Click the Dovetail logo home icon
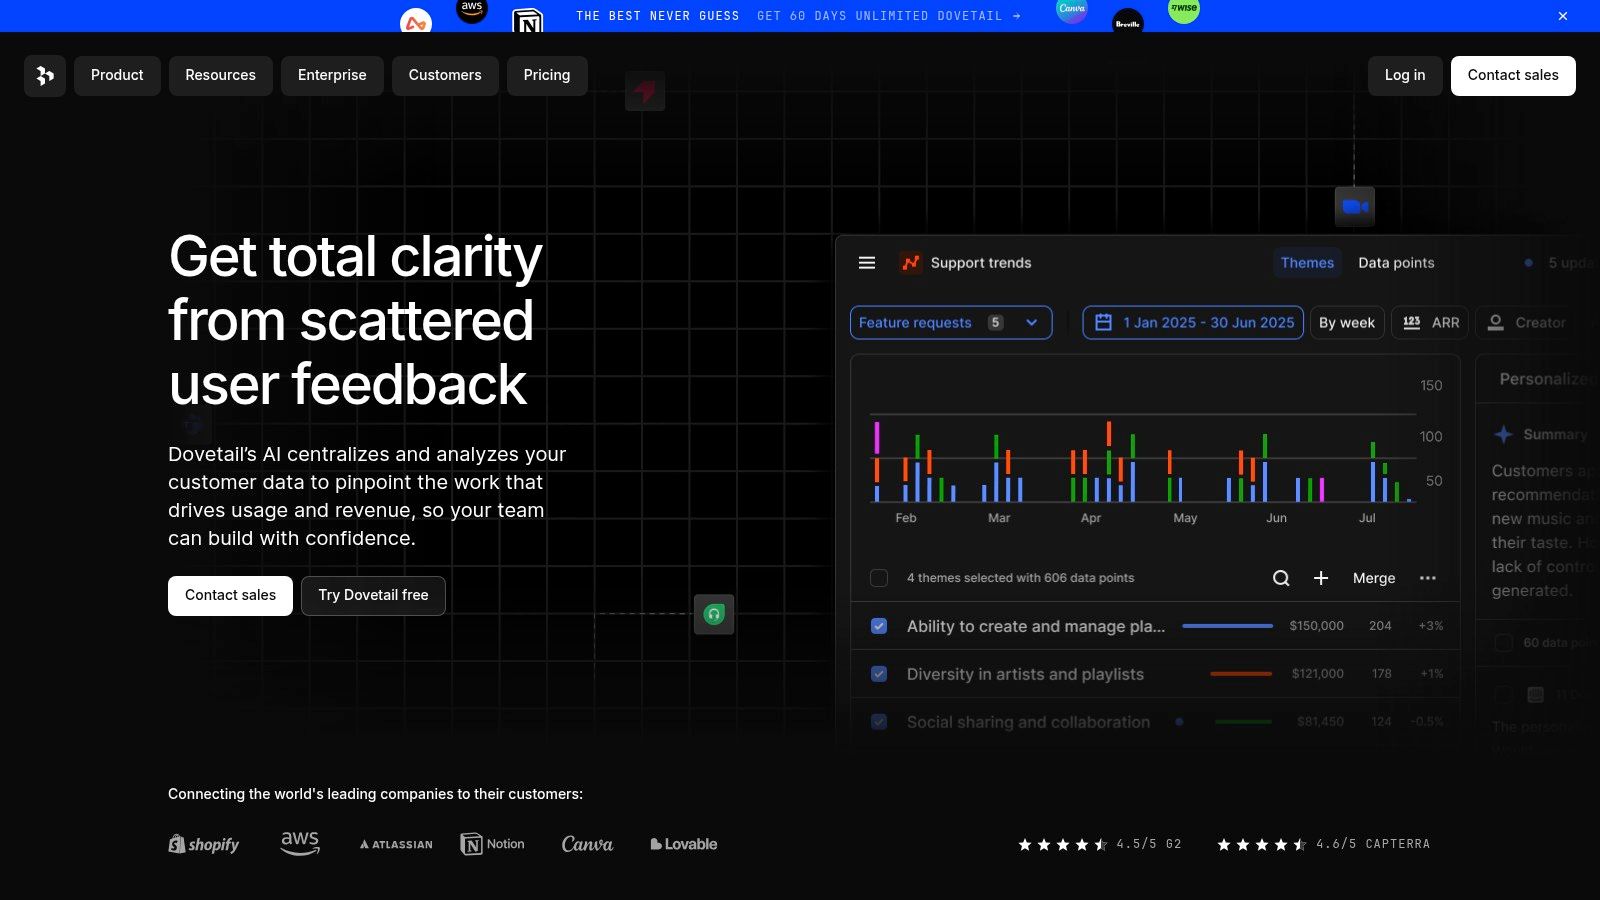Viewport: 1600px width, 900px height. (x=45, y=76)
